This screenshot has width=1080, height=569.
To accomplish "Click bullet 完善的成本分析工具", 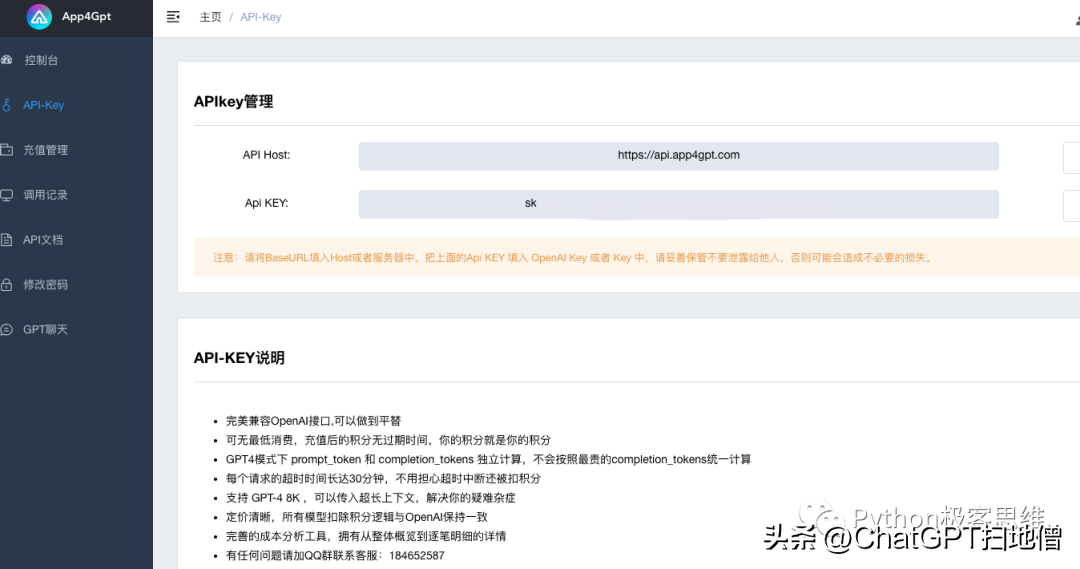I will 366,537.
